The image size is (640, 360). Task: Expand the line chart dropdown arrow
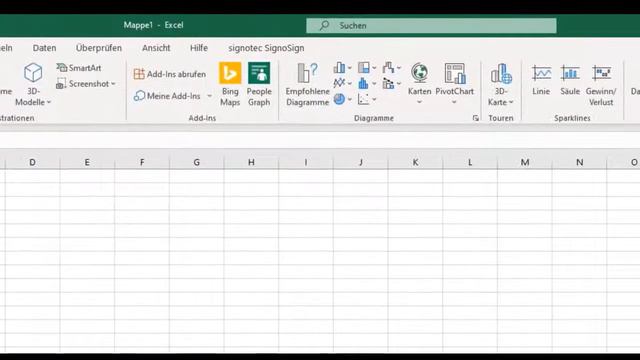pos(350,84)
